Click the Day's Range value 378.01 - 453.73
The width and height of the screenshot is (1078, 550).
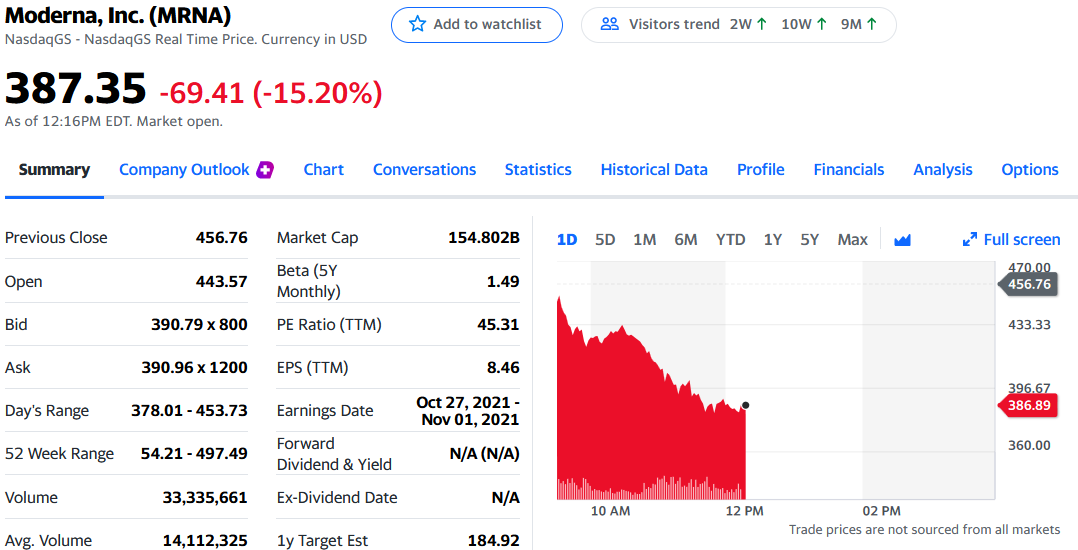coord(190,411)
